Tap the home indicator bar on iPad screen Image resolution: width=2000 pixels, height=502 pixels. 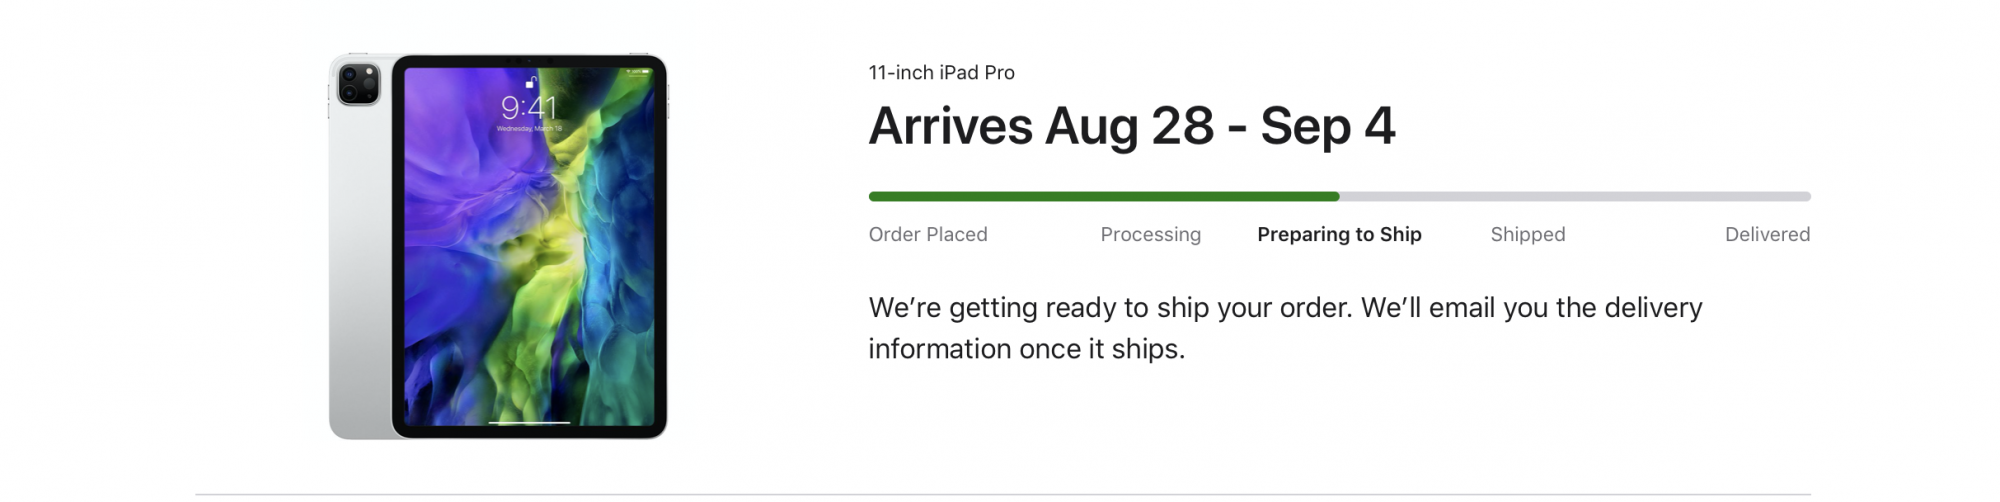(x=529, y=422)
